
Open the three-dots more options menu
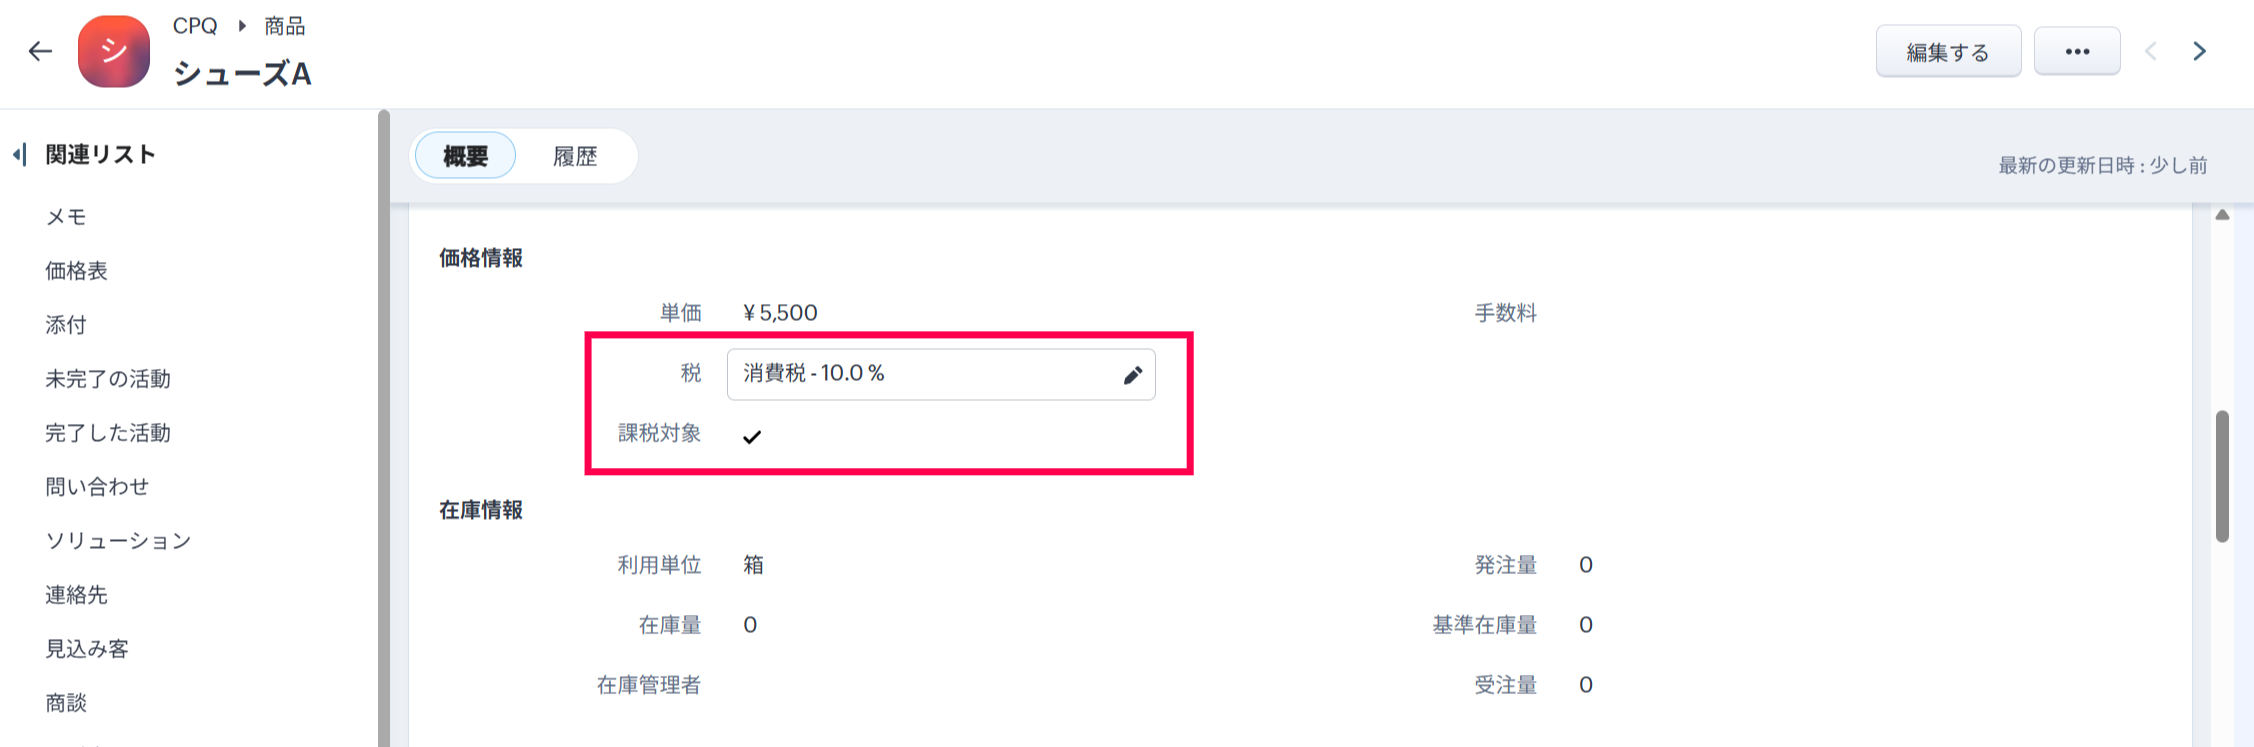pyautogui.click(x=2077, y=52)
